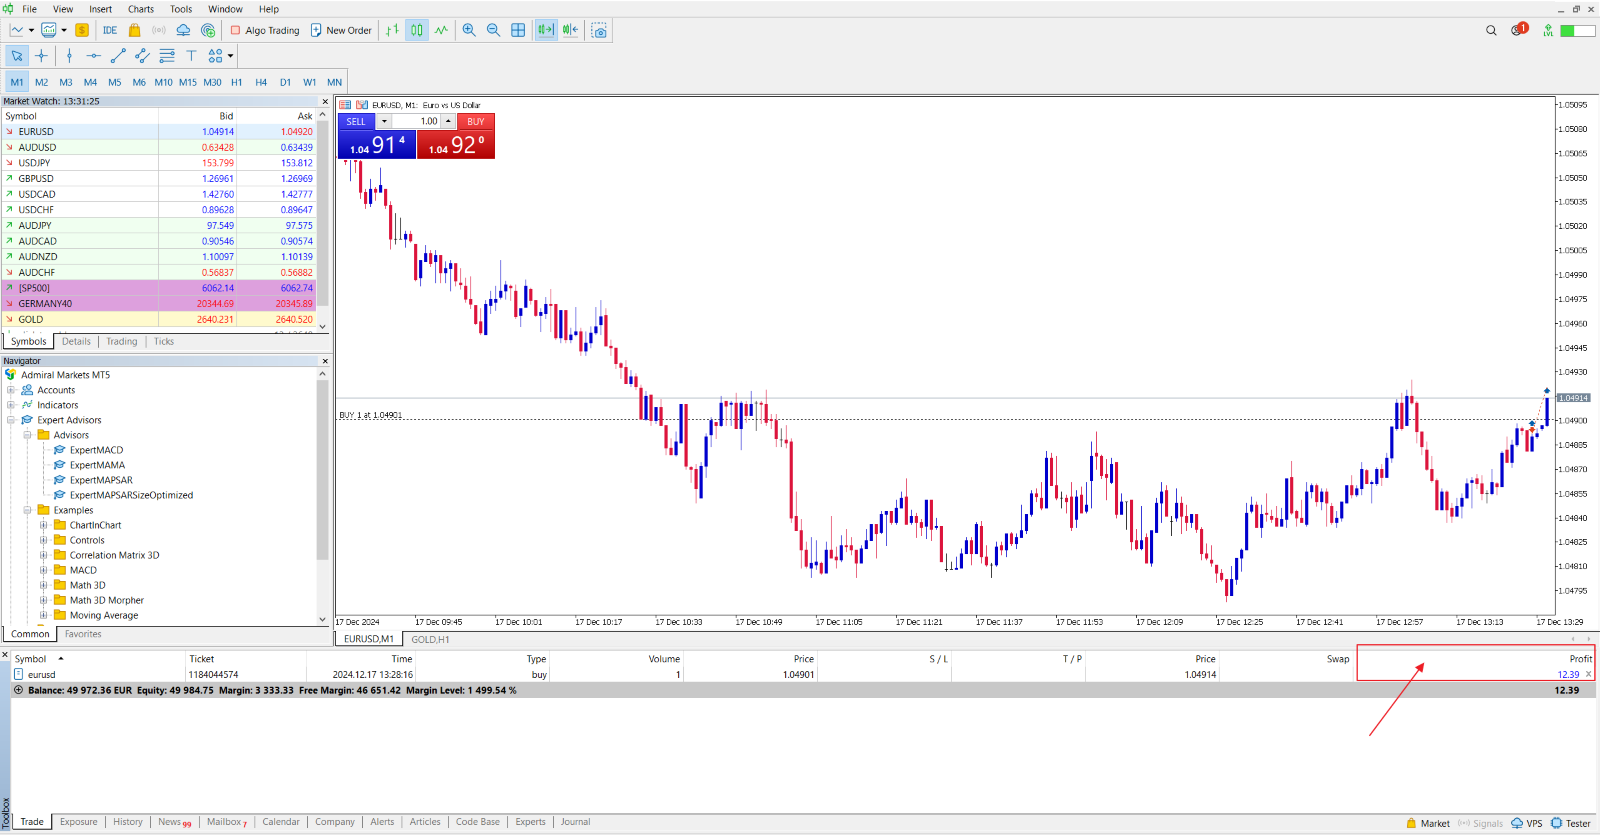Select the H1 timeframe
The width and height of the screenshot is (1600, 835).
(x=237, y=82)
